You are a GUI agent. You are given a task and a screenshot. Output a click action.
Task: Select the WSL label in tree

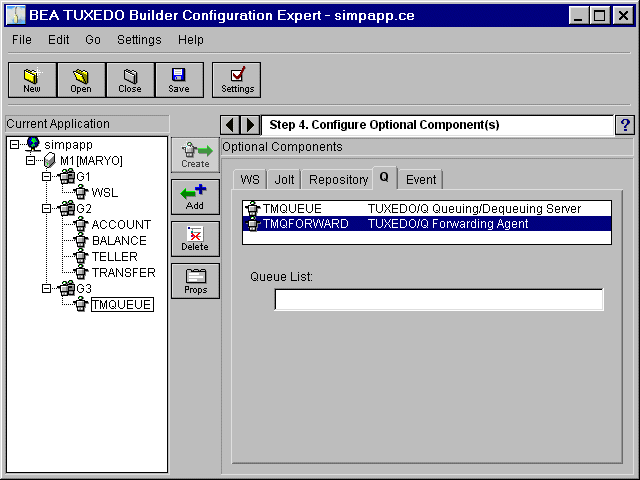pos(105,192)
